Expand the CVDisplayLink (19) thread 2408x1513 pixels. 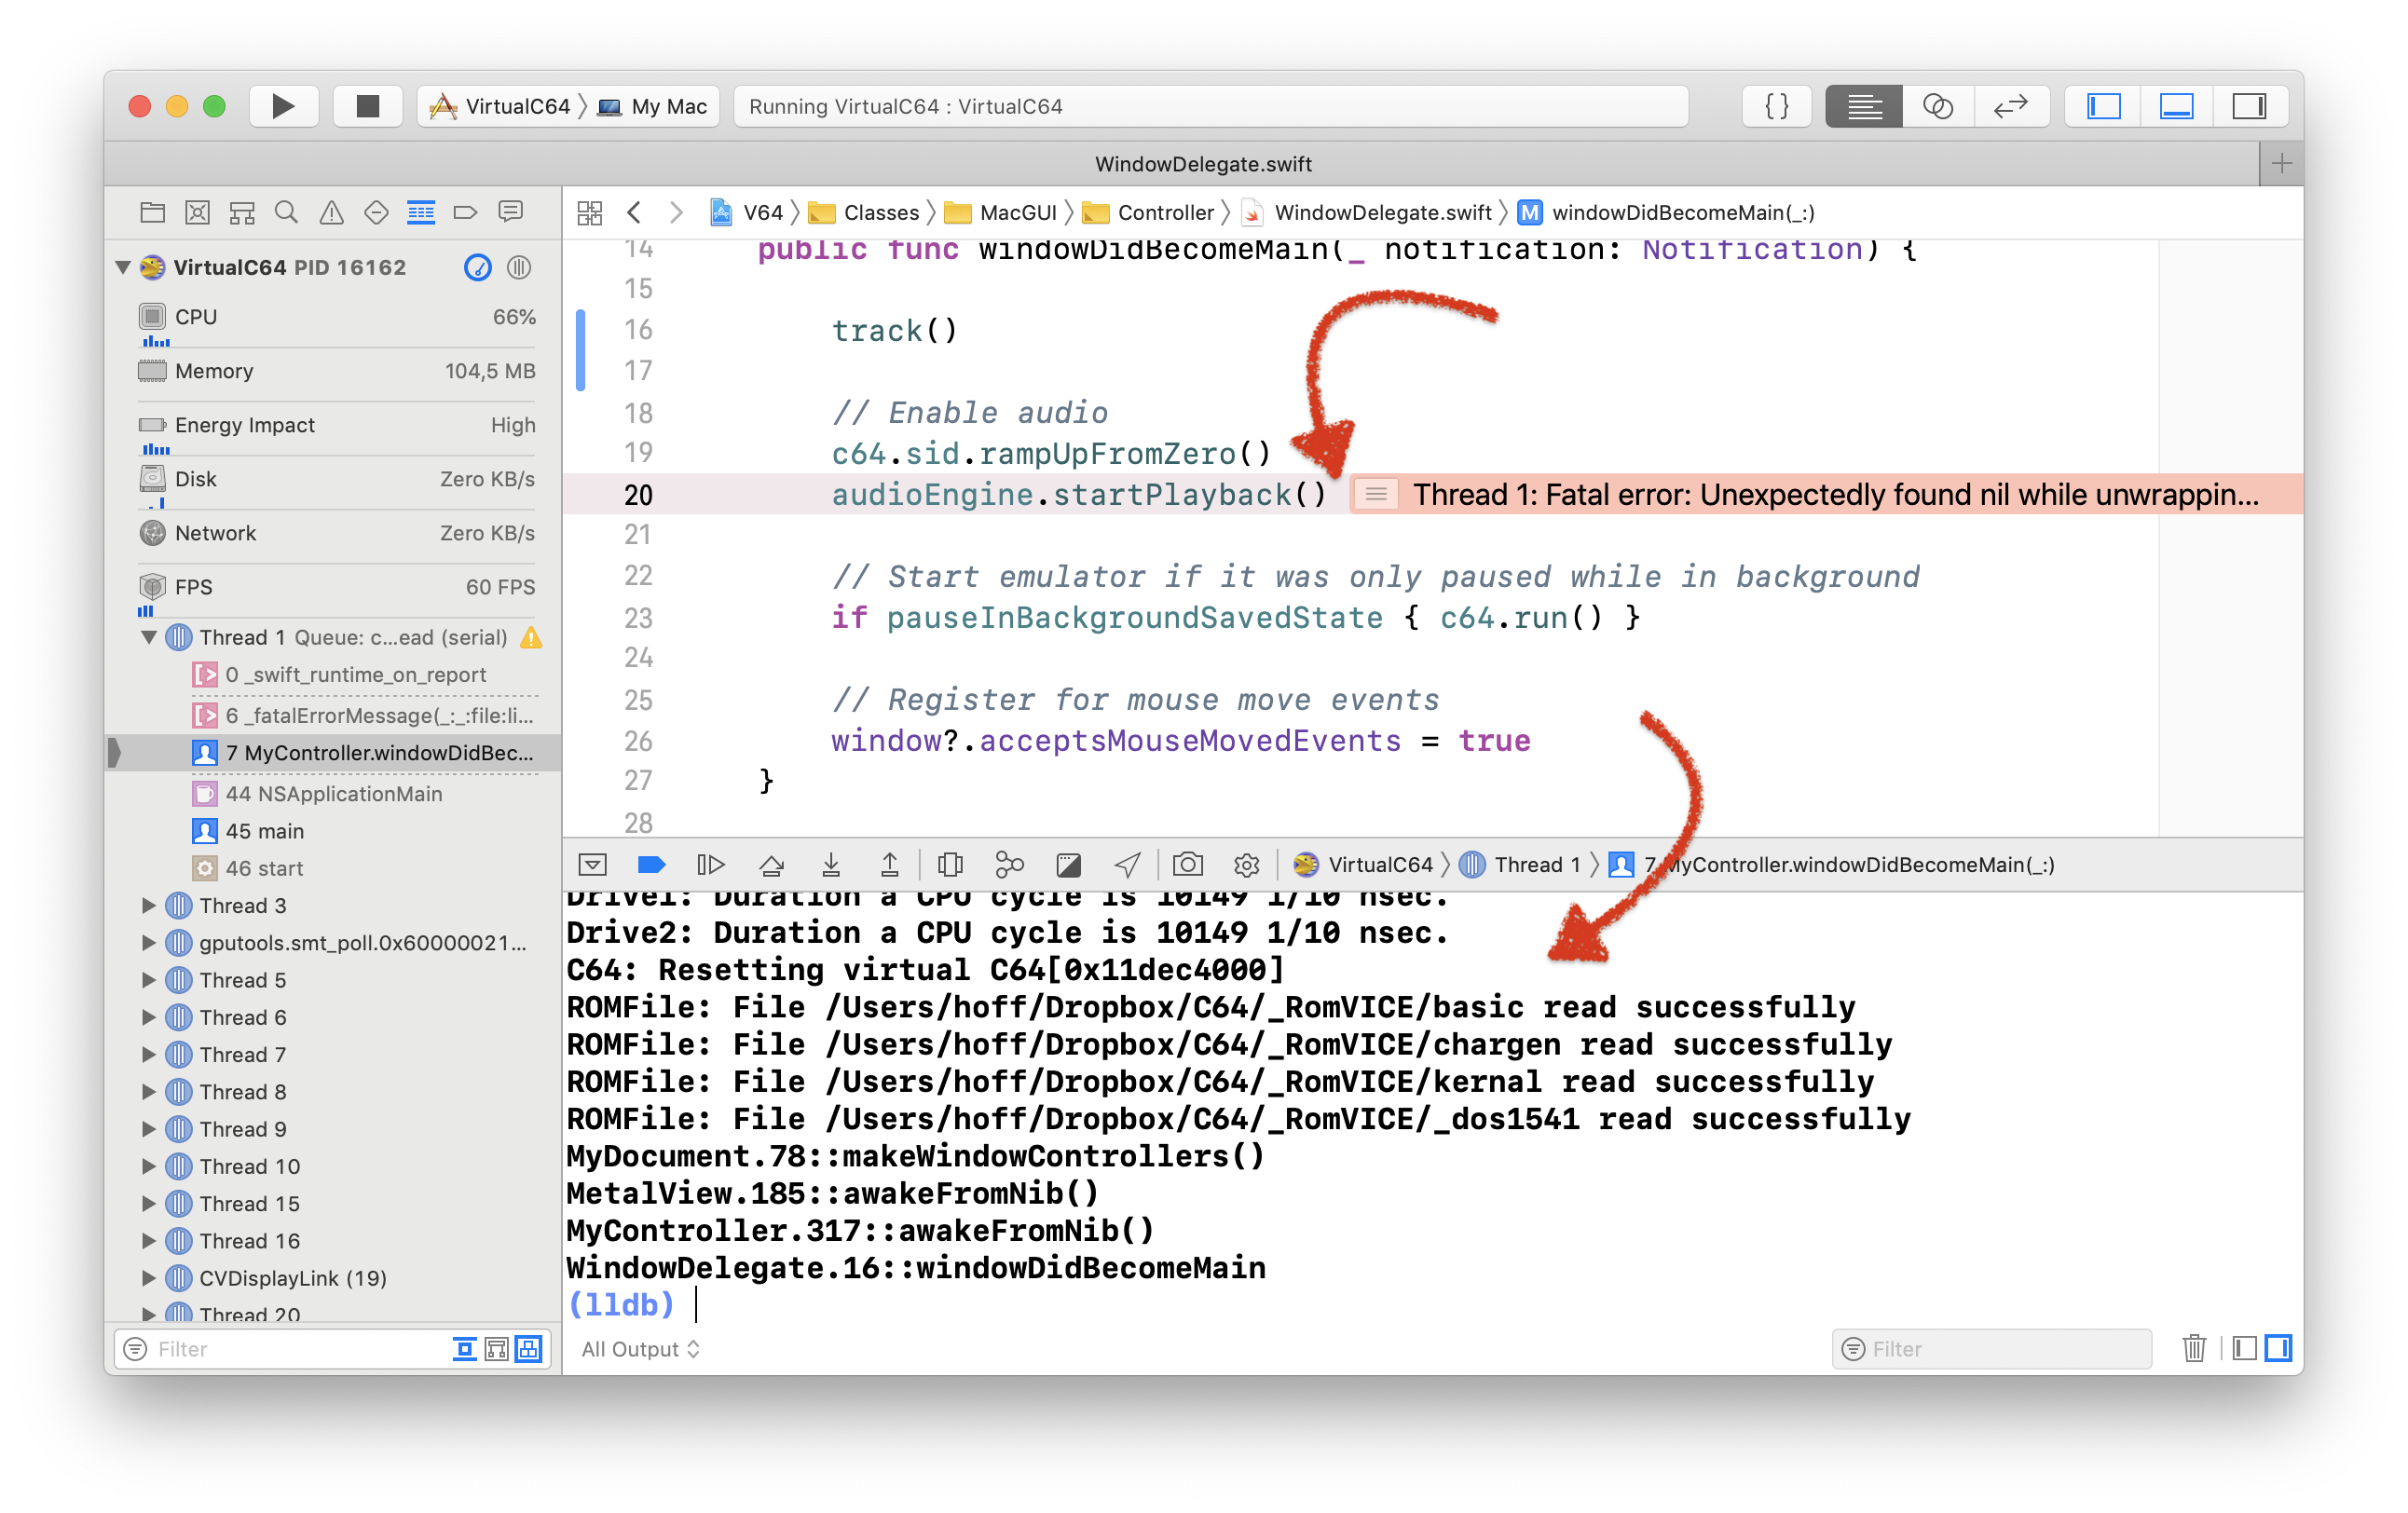click(x=149, y=1278)
